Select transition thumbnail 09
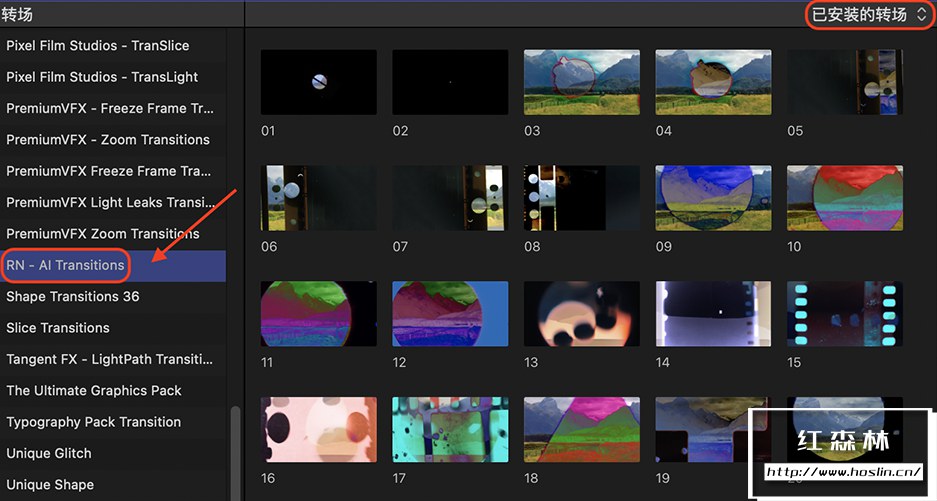This screenshot has width=937, height=501. 713,198
